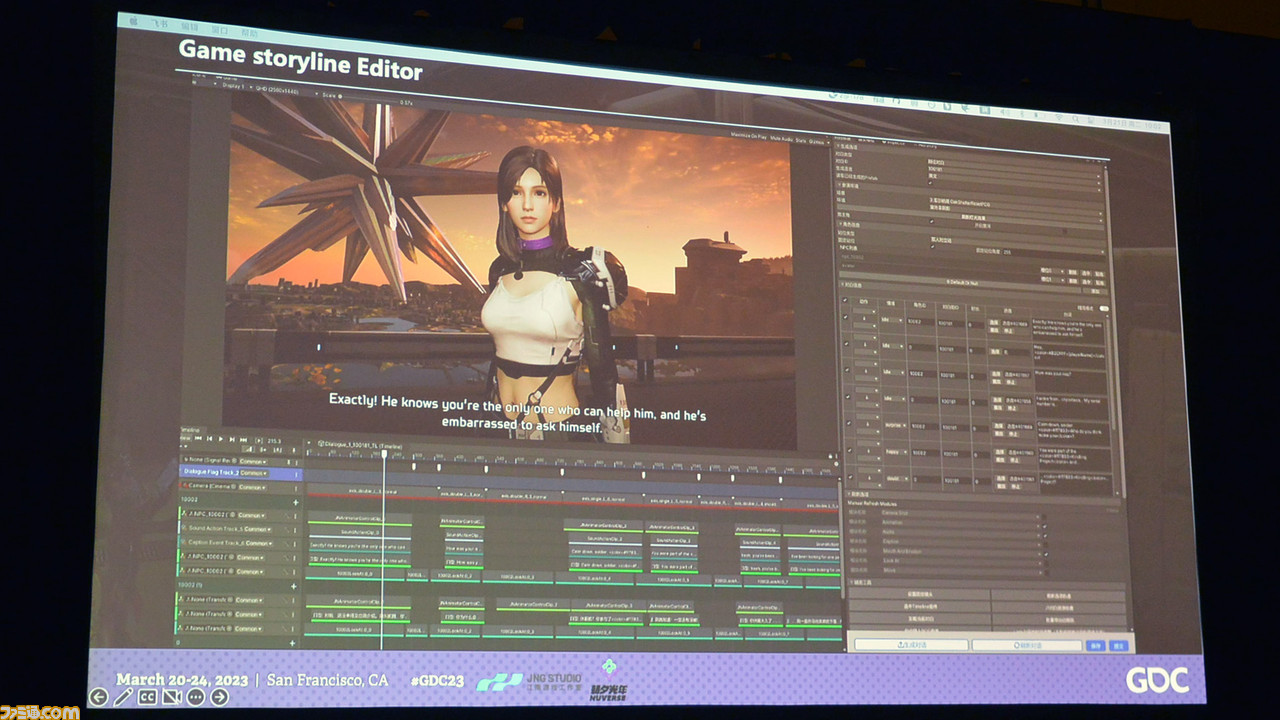Screen dimensions: 1280x720
Task: Add track to first 10002 group
Action: [x=295, y=502]
